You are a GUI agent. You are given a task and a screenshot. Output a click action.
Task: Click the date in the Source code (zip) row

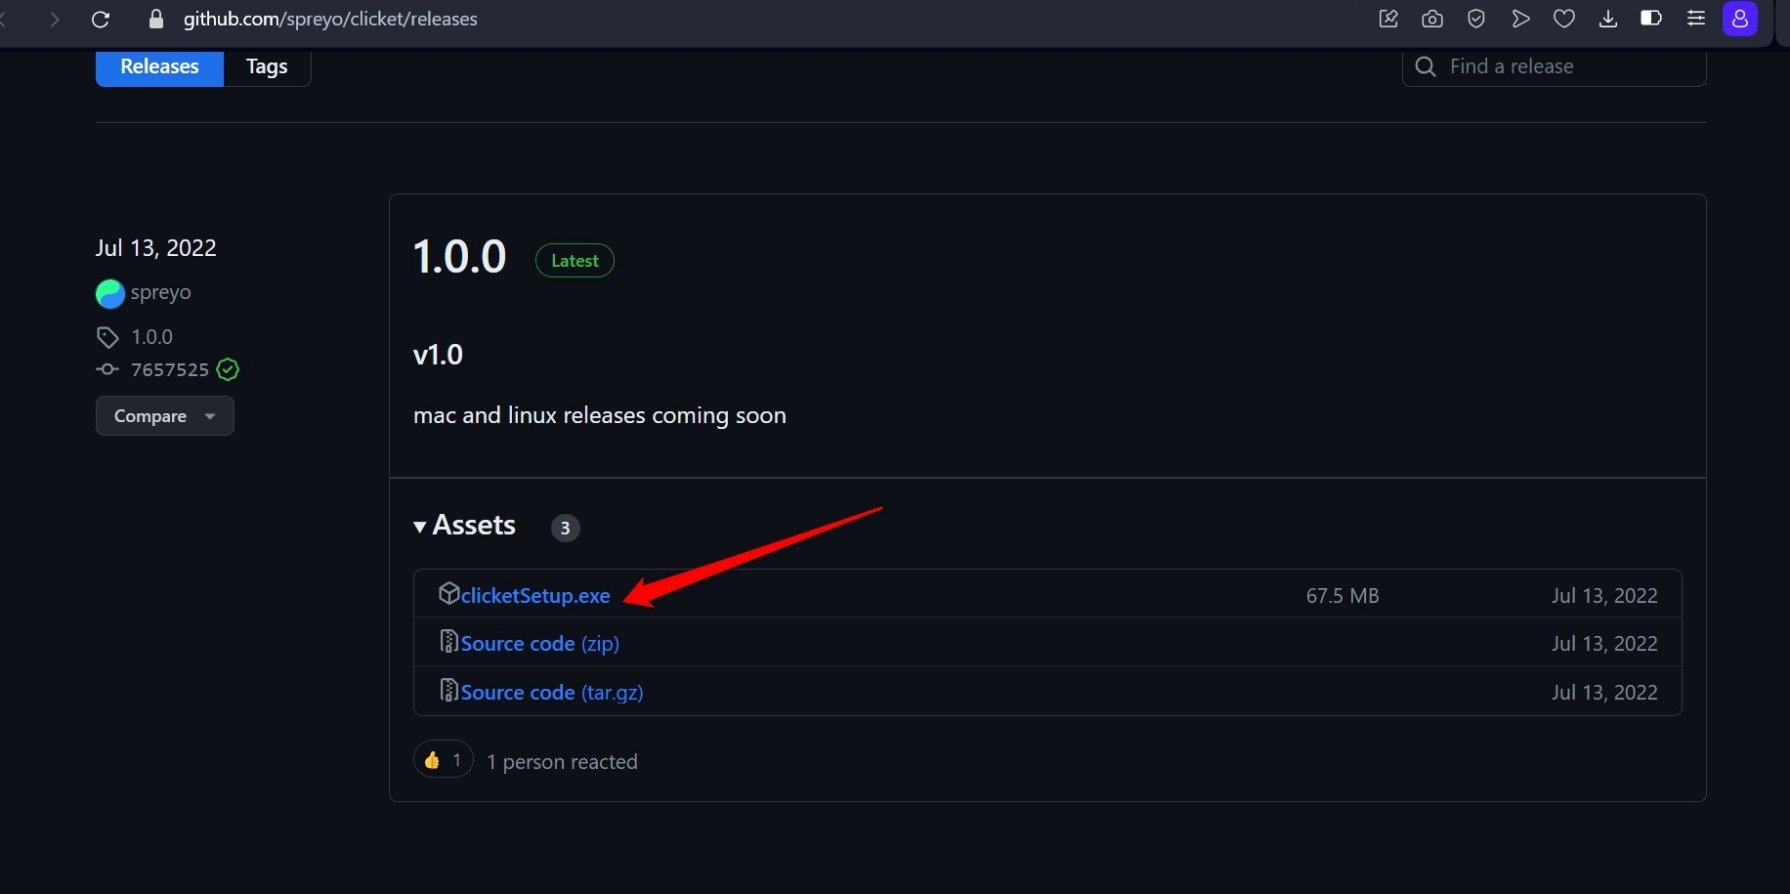point(1605,644)
